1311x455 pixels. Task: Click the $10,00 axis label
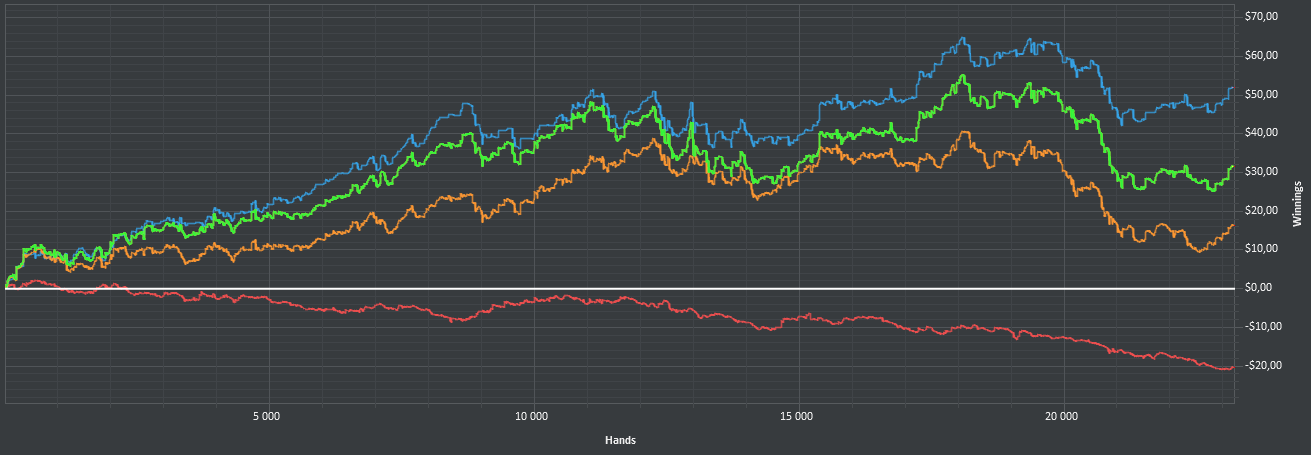(1261, 248)
